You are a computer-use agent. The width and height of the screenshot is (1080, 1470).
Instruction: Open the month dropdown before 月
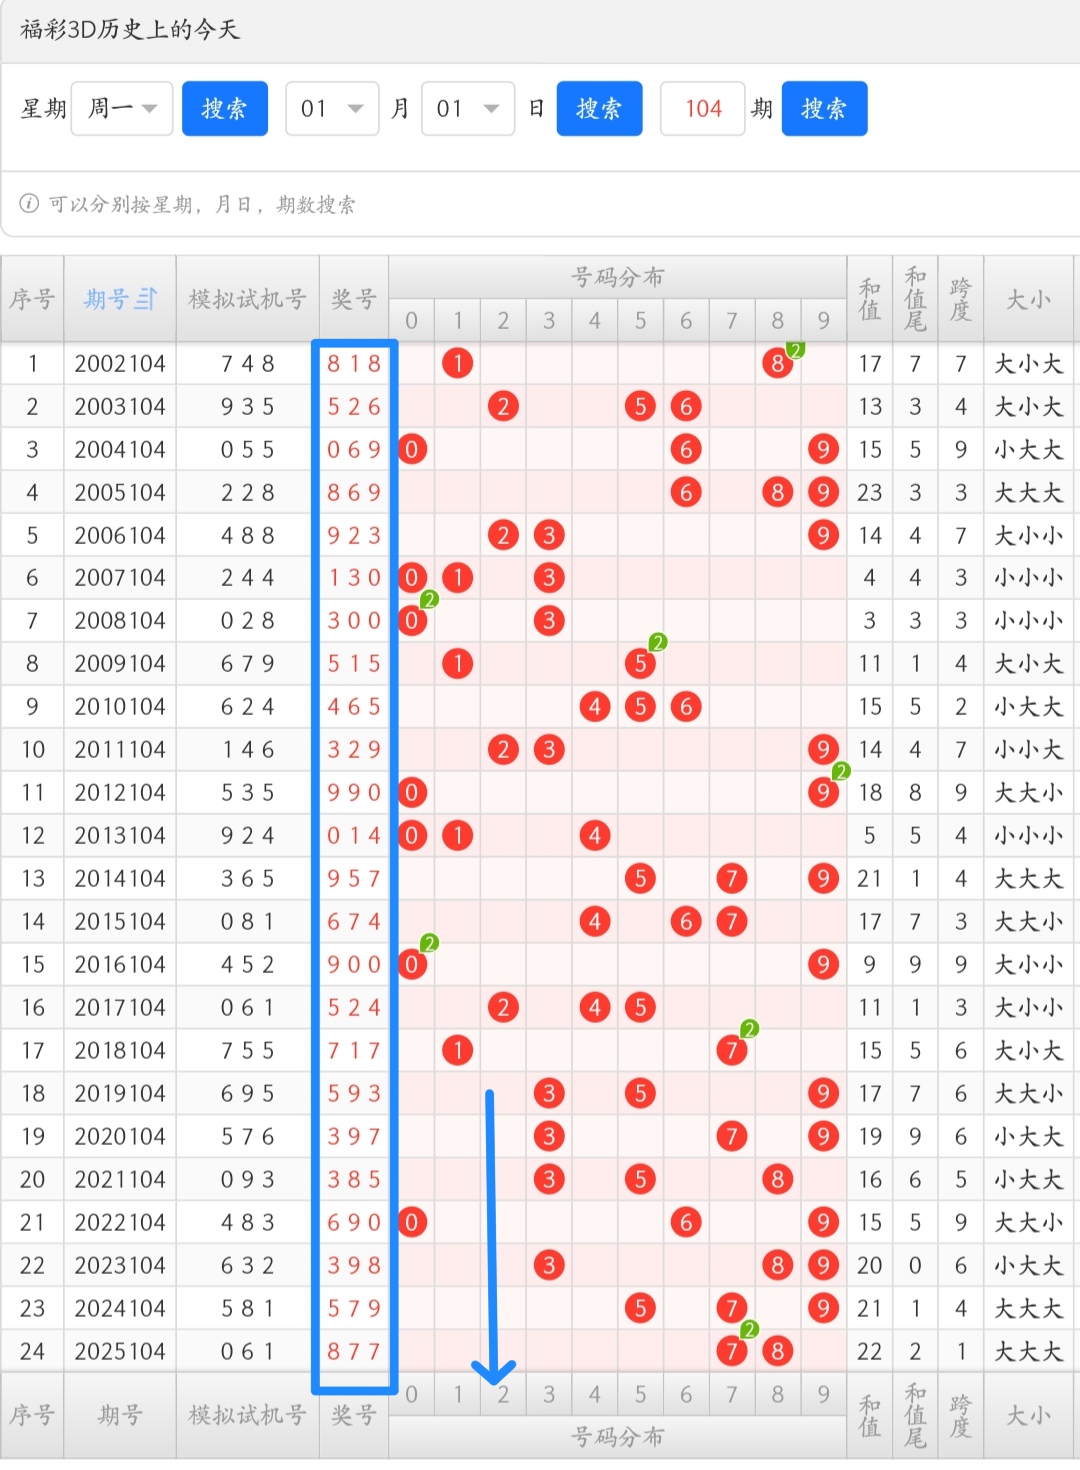[x=332, y=108]
